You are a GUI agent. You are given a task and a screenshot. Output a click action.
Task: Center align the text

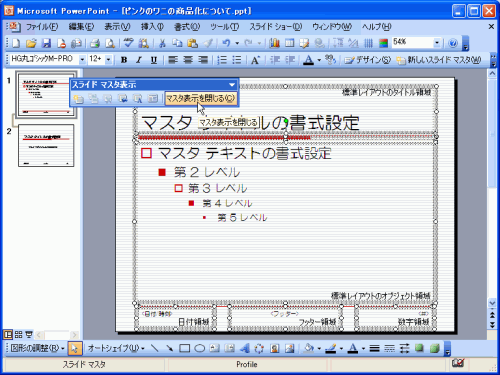[x=188, y=60]
